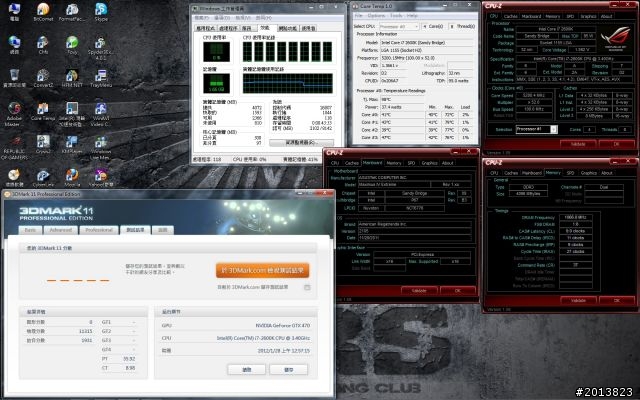The width and height of the screenshot is (640, 400).
Task: Click Validate in CPU-Z Mainboard window
Action: click(x=419, y=291)
